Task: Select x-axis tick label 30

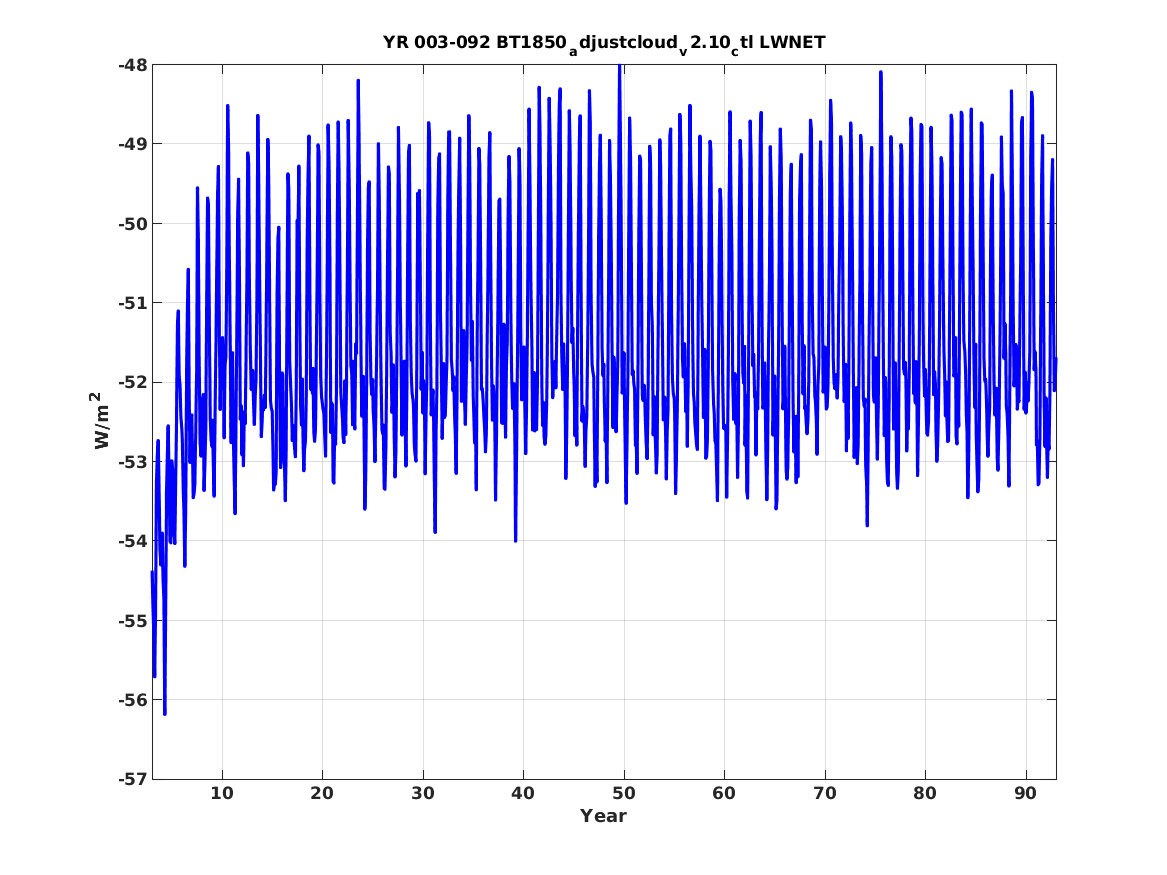Action: (423, 793)
